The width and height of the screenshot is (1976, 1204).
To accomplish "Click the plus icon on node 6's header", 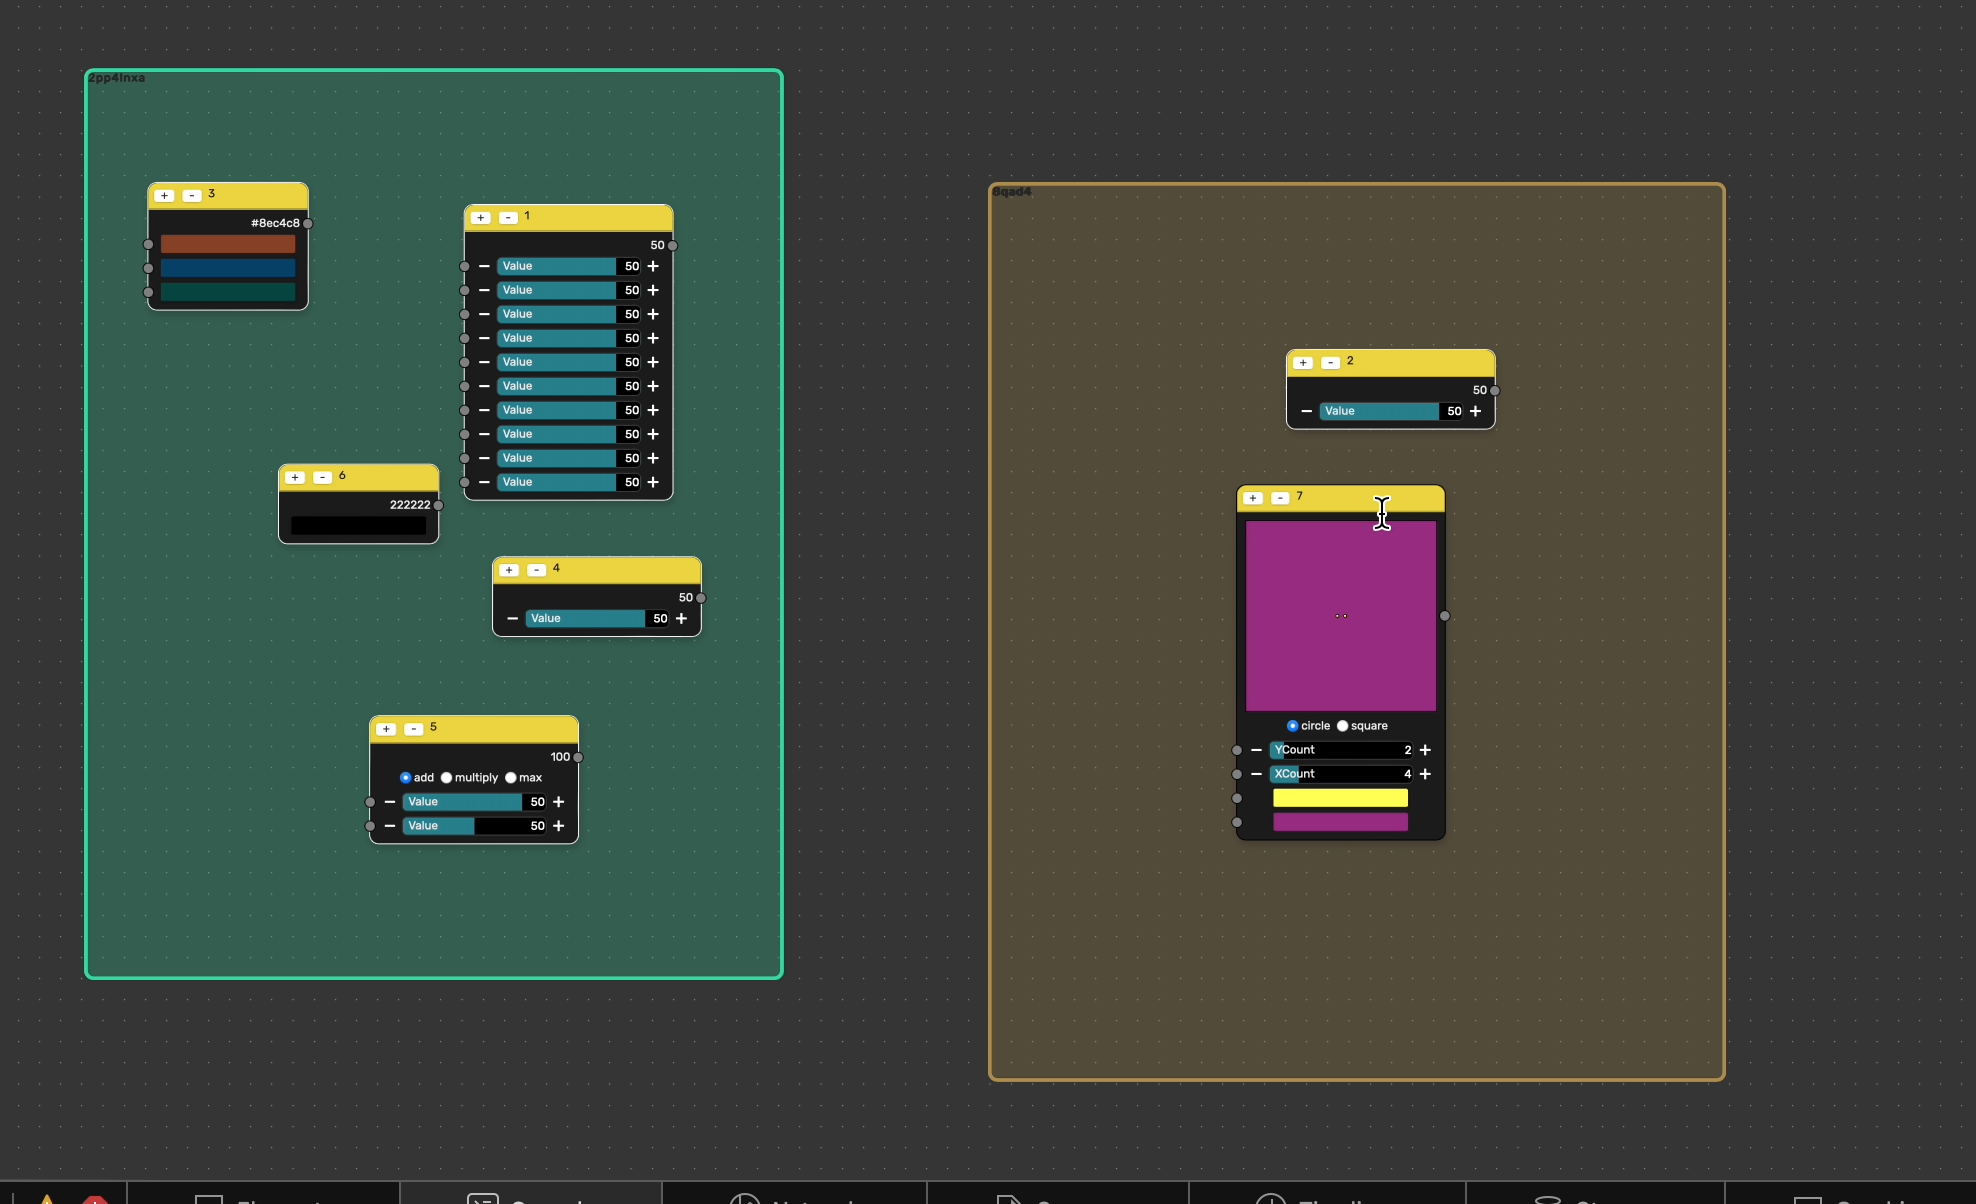I will pos(295,477).
